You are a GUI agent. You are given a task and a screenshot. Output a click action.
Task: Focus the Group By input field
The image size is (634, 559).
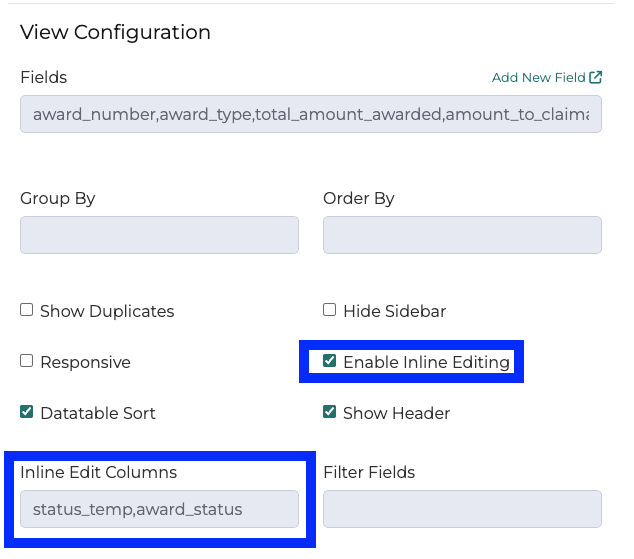click(x=159, y=235)
